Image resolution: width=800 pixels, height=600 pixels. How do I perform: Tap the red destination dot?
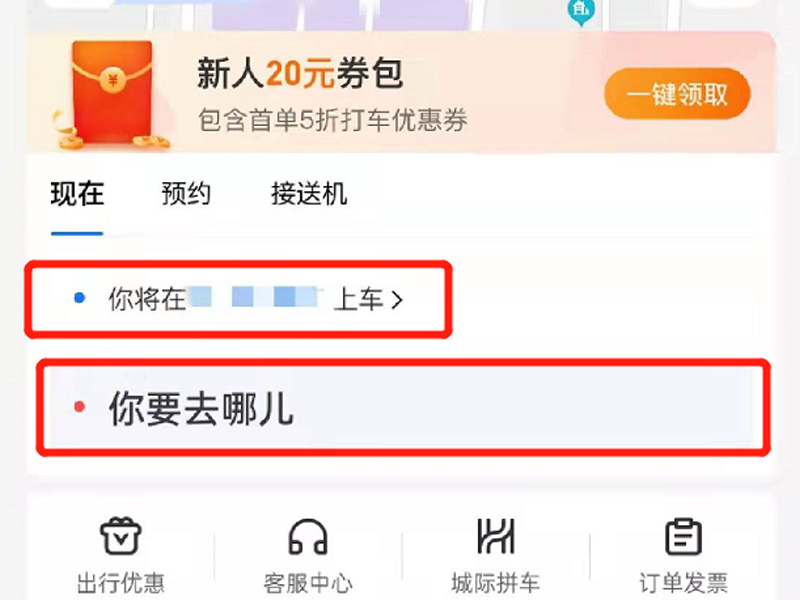[x=80, y=407]
